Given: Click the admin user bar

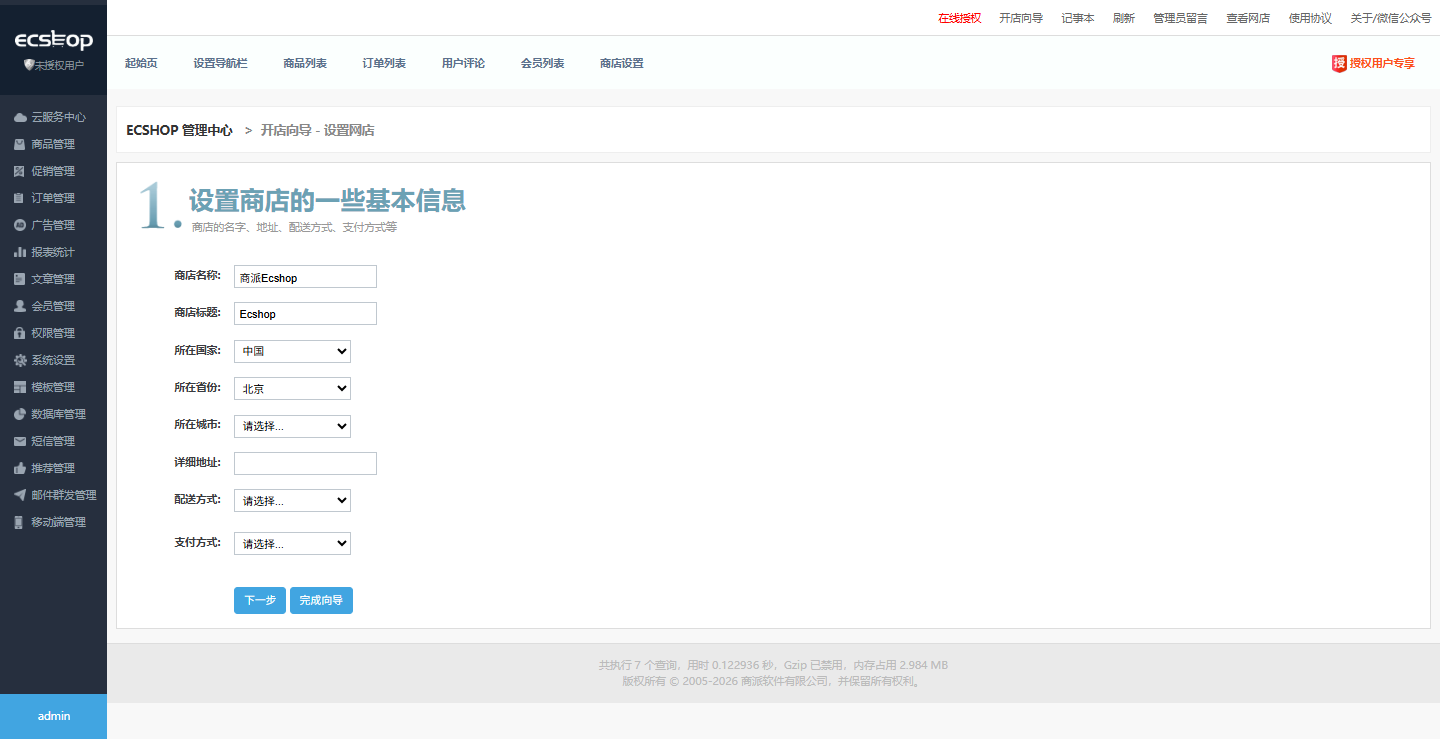Looking at the screenshot, I should pyautogui.click(x=53, y=716).
